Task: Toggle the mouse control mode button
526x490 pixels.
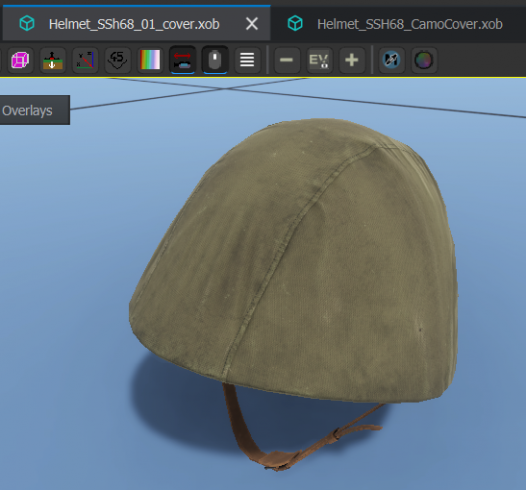Action: tap(215, 60)
